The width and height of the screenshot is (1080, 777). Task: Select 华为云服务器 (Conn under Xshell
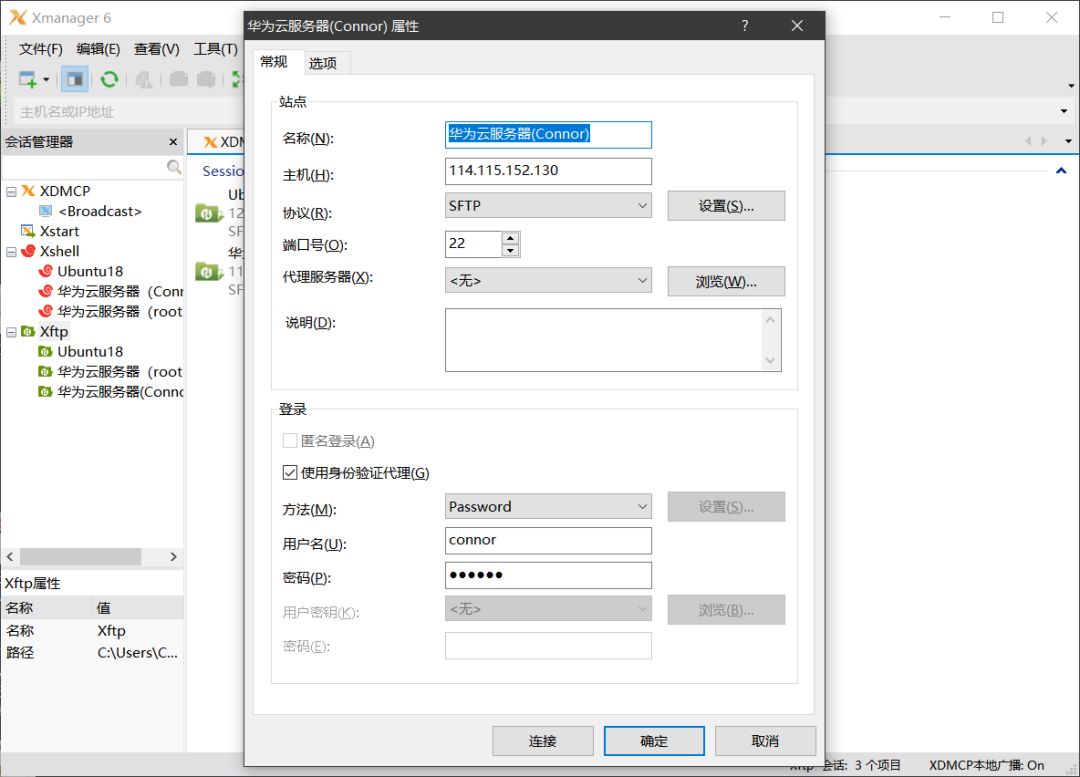tap(120, 291)
